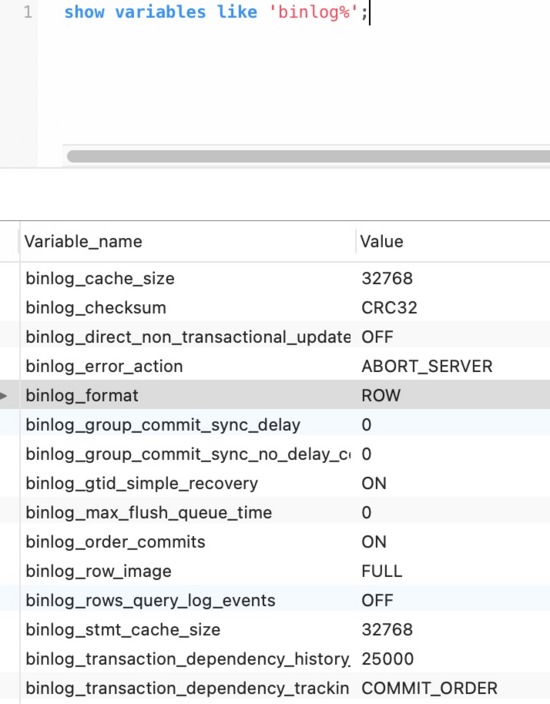550x704 pixels.
Task: Select the binlog_transaction_dependency_history cell
Action: (x=188, y=659)
